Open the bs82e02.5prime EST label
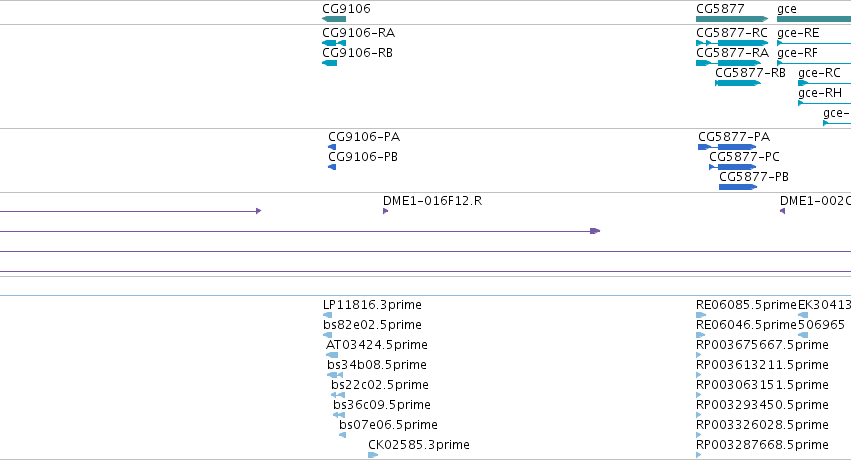The width and height of the screenshot is (851, 460). (x=372, y=325)
